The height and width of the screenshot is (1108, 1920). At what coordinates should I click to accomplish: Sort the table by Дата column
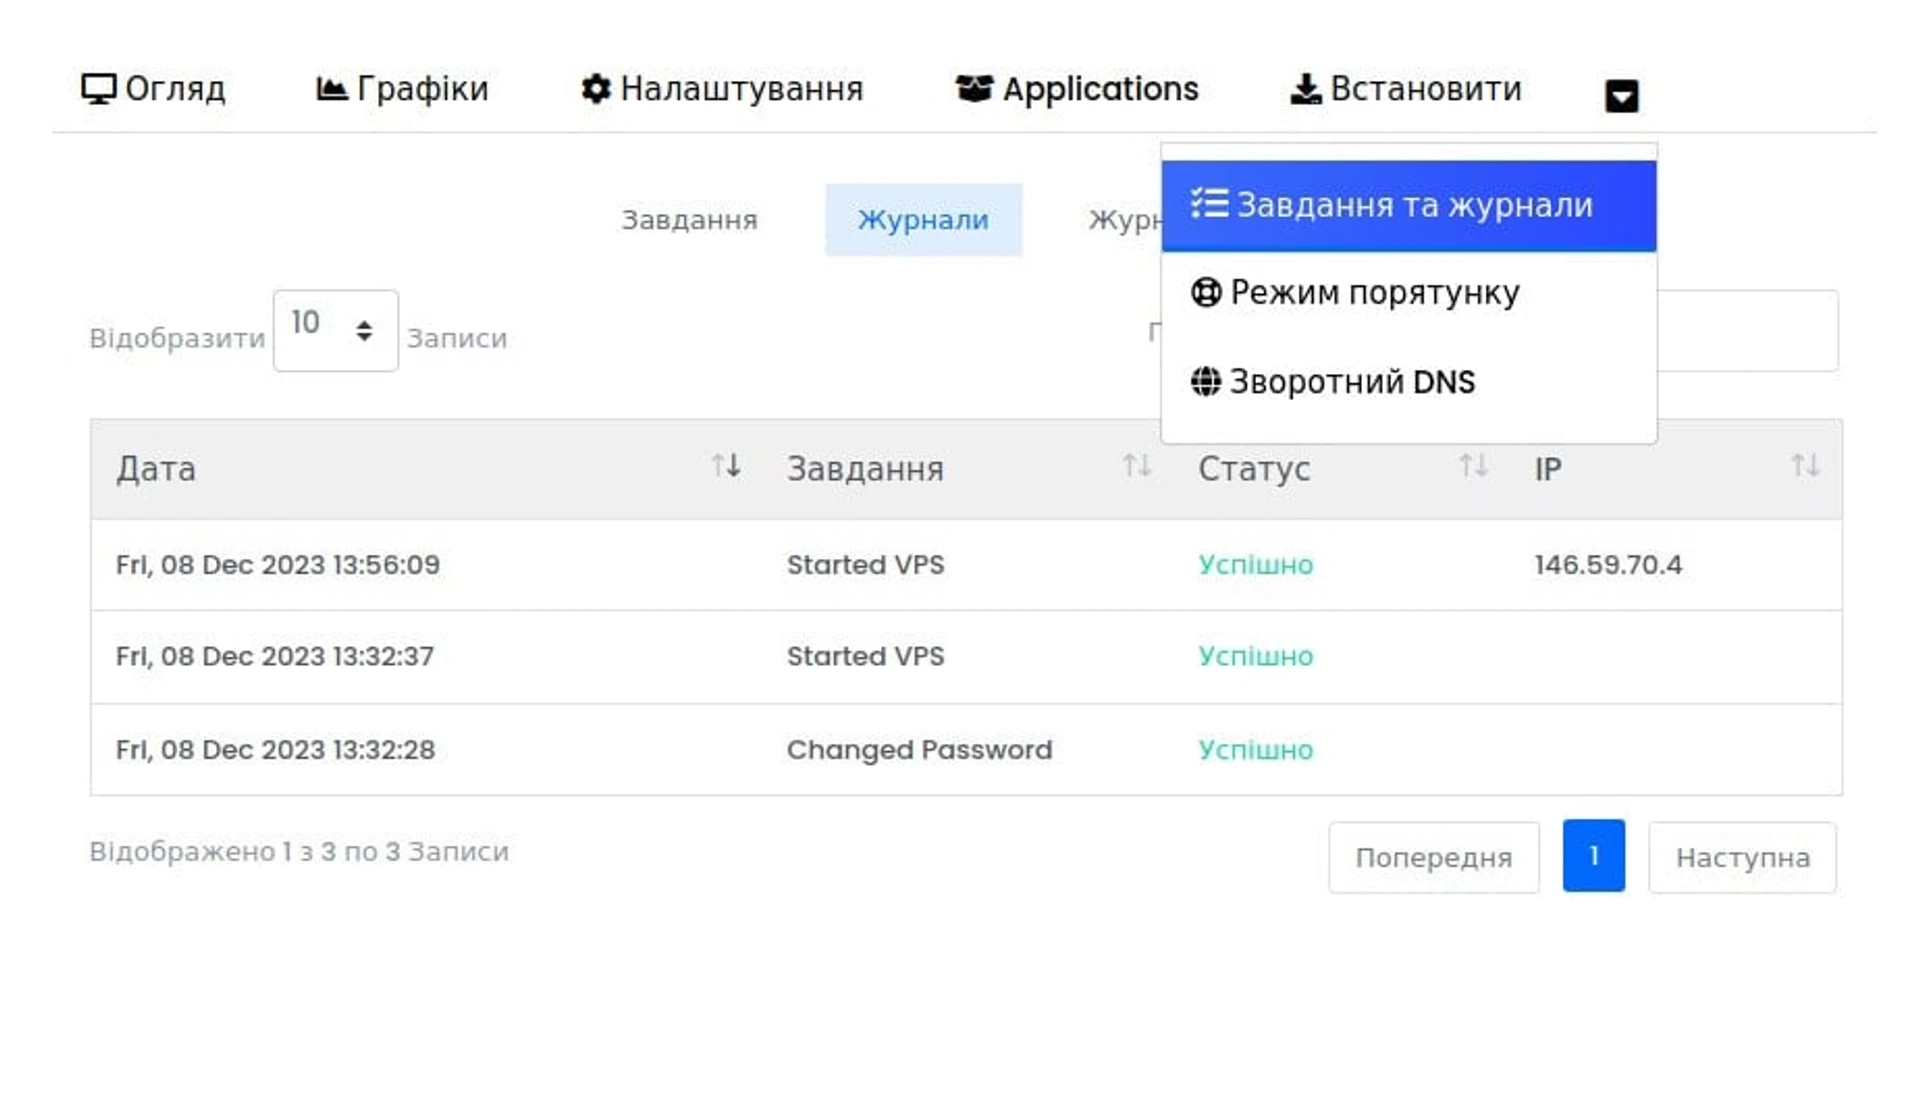point(428,469)
